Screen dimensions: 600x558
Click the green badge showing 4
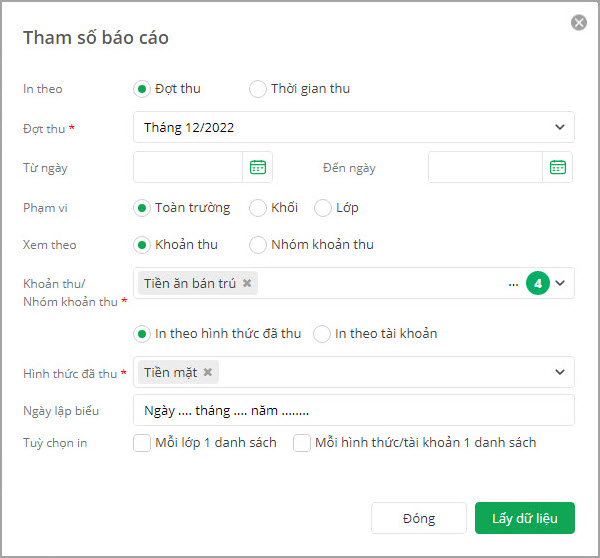pyautogui.click(x=538, y=283)
